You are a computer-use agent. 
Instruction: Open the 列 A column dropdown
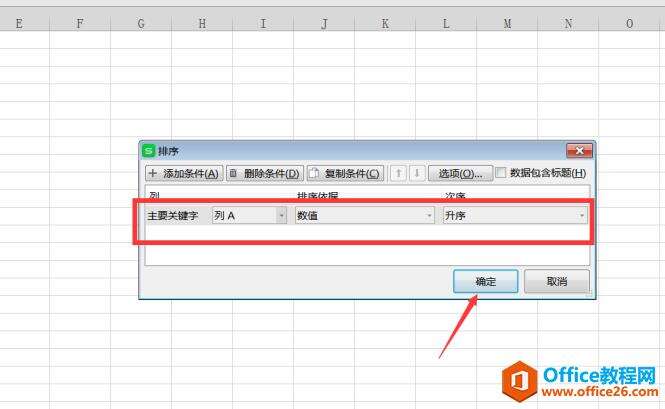(249, 216)
